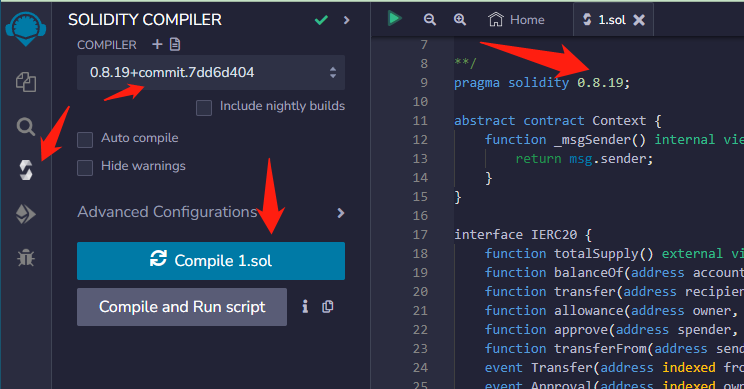Image resolution: width=744 pixels, height=389 pixels.
Task: Click the Compile and Run script button
Action: 182,307
